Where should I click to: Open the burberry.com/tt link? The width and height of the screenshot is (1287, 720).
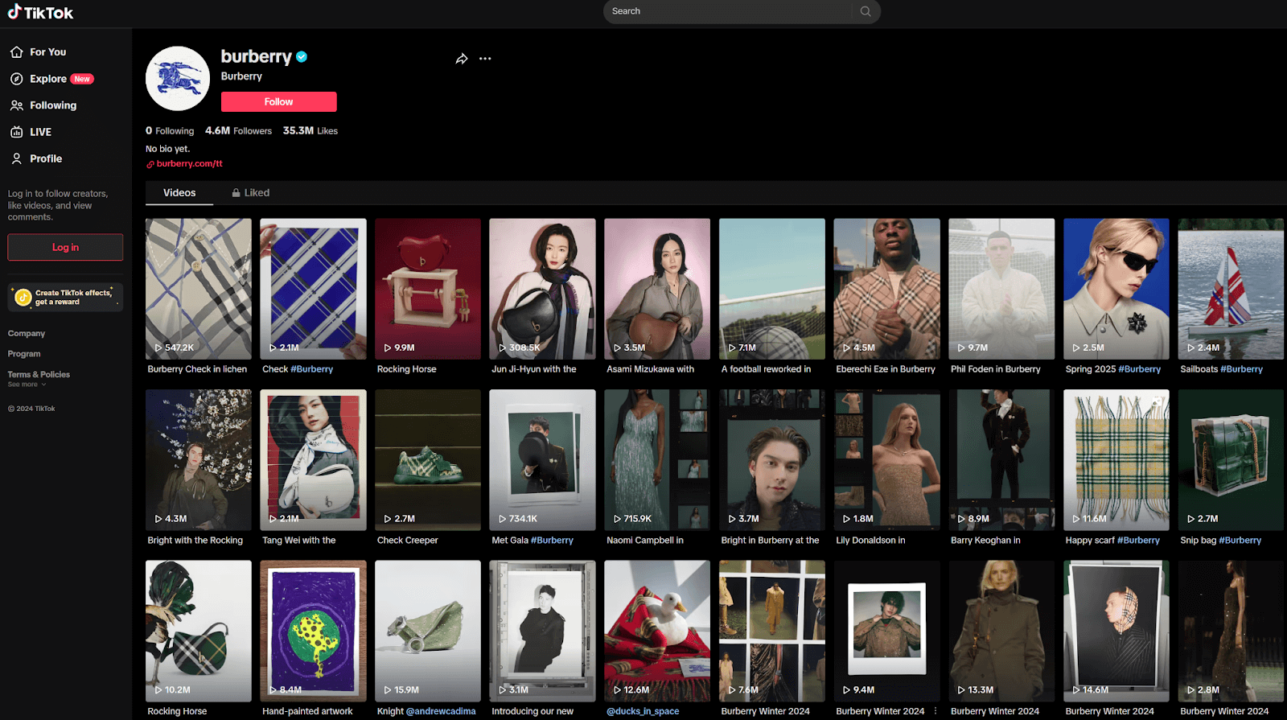click(x=189, y=164)
